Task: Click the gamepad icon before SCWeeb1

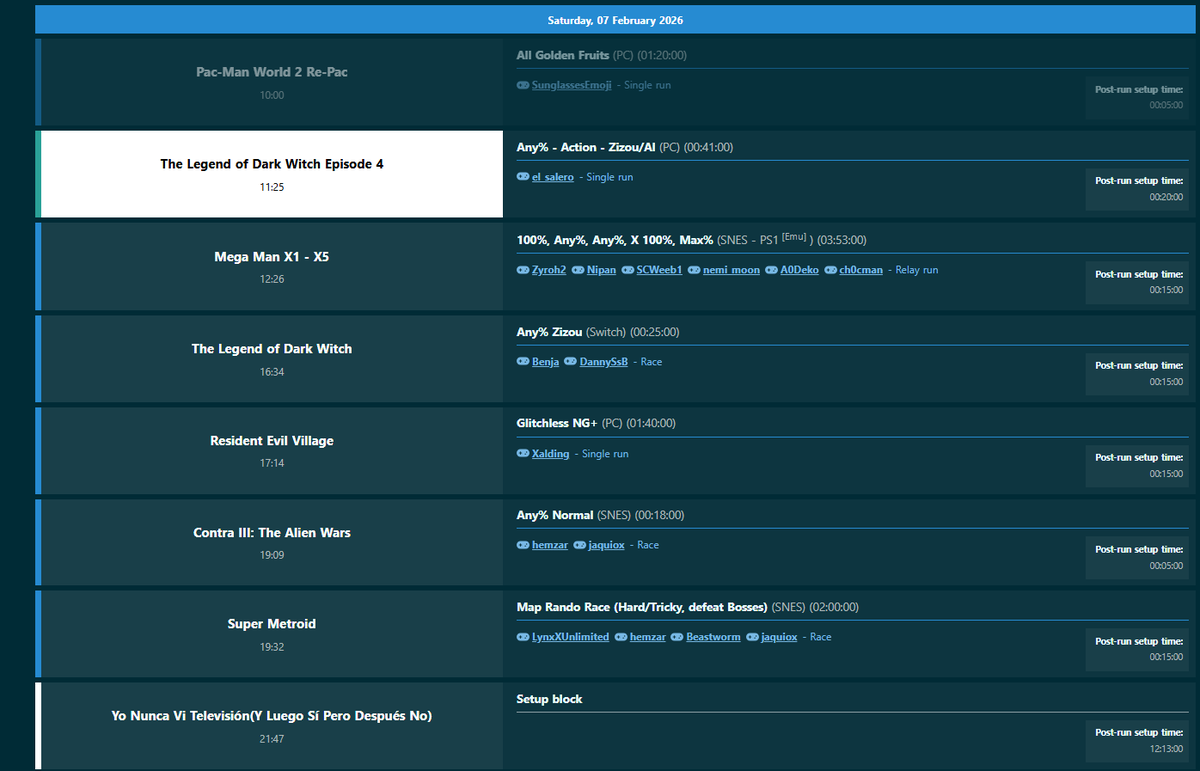Action: 627,270
